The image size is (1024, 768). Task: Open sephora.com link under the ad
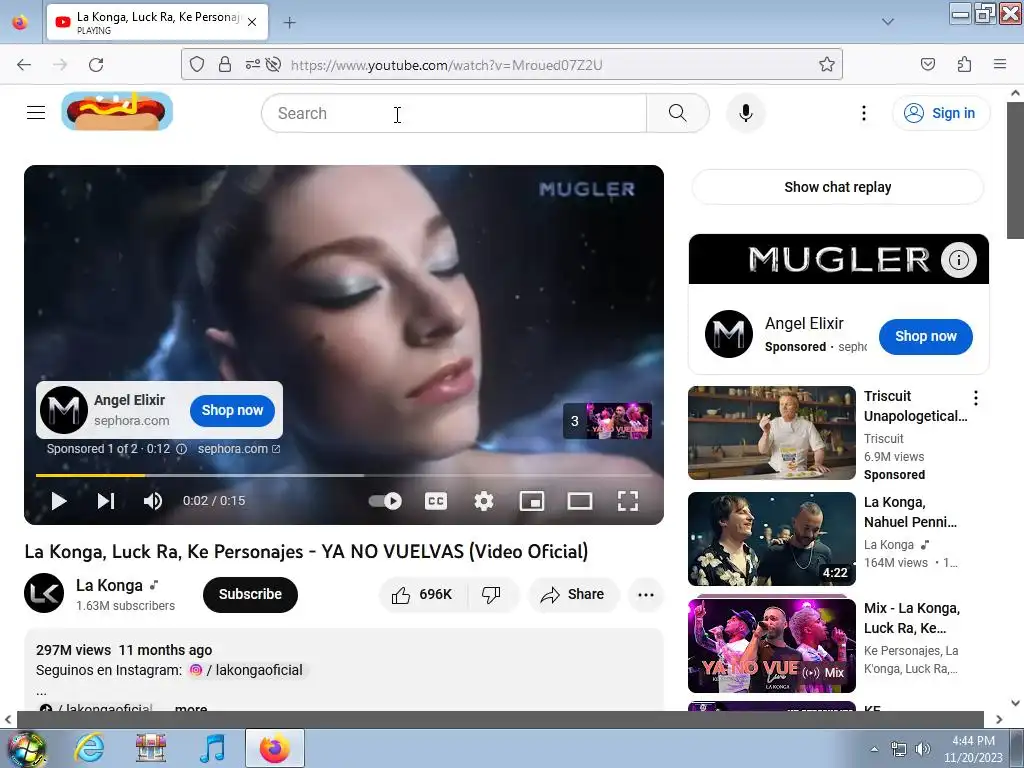tap(239, 449)
